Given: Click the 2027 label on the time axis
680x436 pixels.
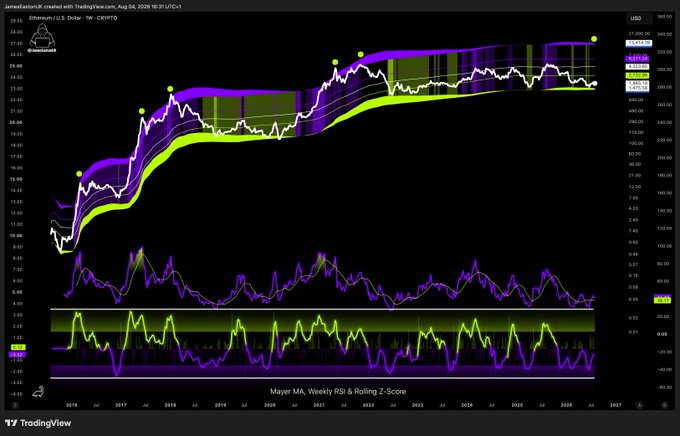Looking at the screenshot, I should 615,405.
